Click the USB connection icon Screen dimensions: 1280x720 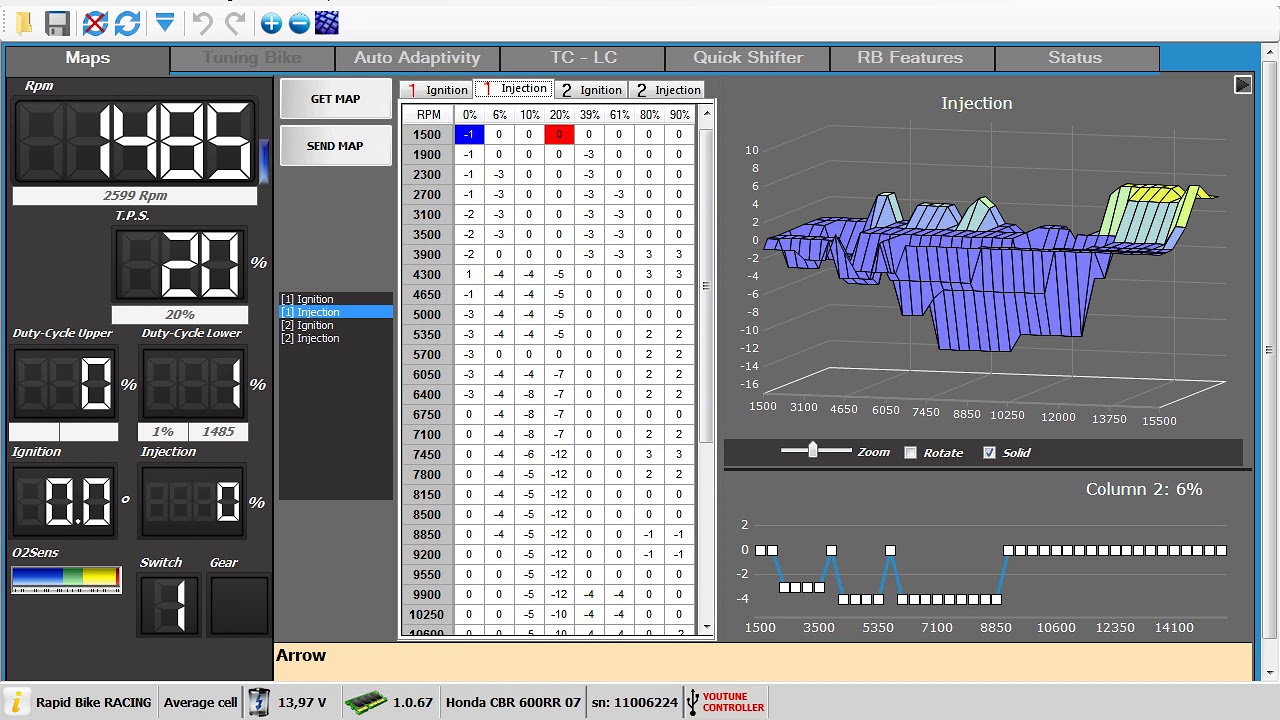pyautogui.click(x=693, y=702)
